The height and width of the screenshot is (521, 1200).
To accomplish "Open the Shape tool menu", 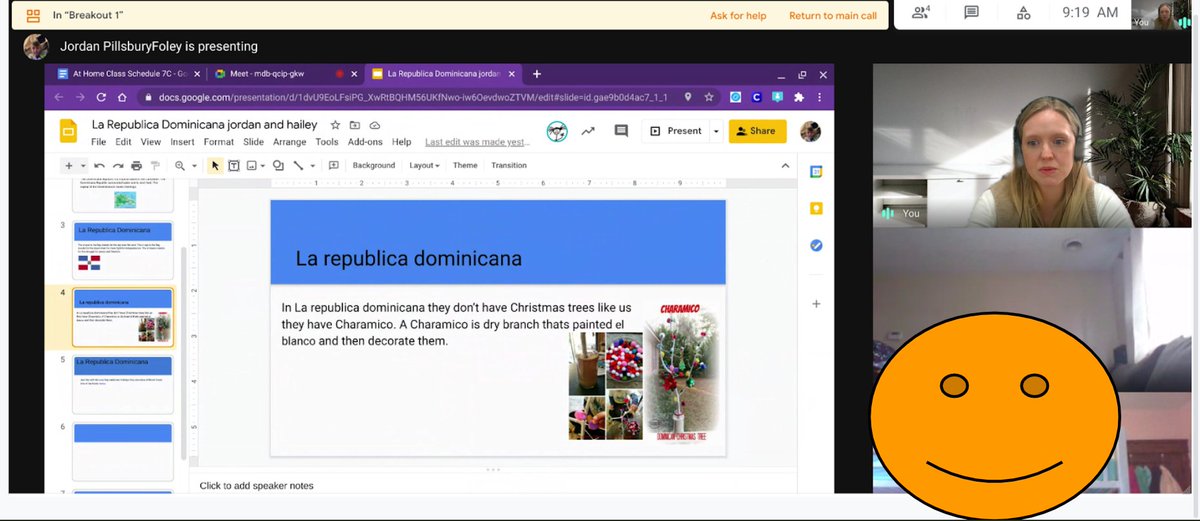I will point(278,165).
